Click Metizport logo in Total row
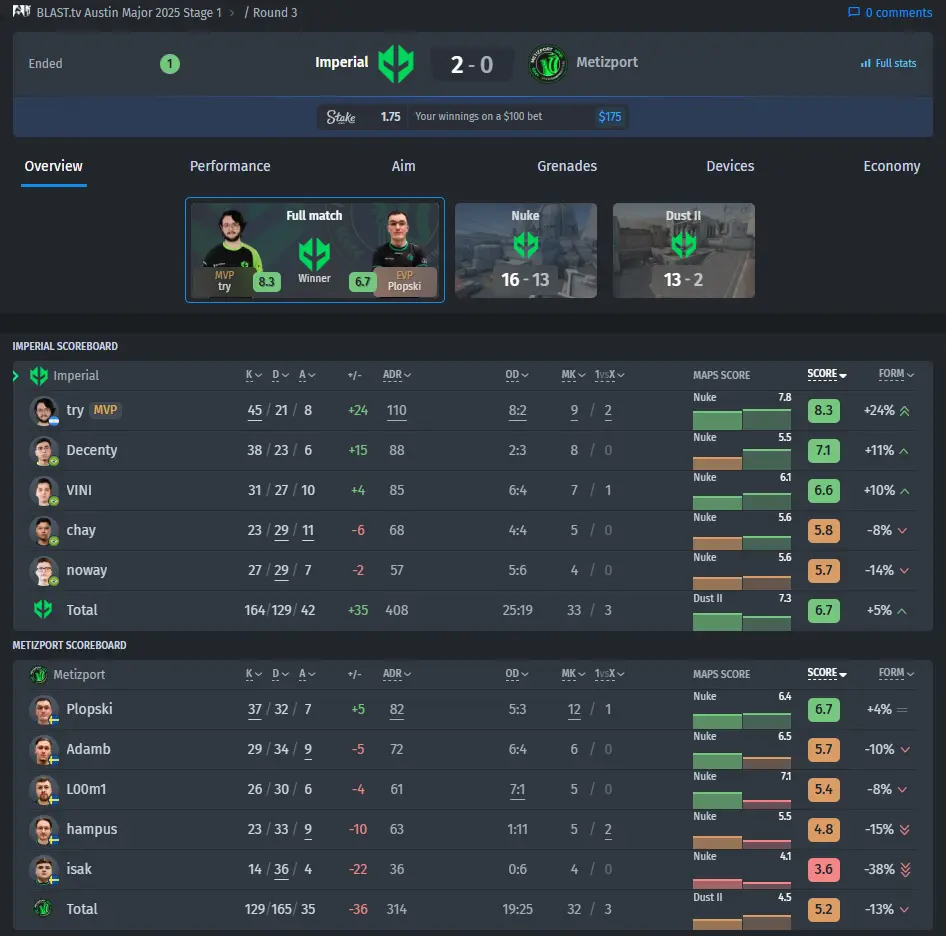 (x=43, y=908)
